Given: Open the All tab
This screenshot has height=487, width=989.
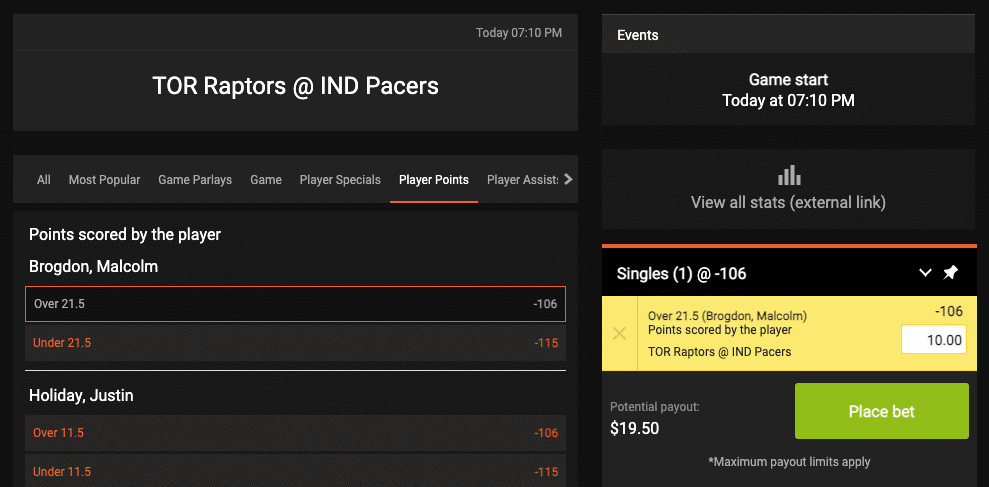Looking at the screenshot, I should [x=44, y=180].
